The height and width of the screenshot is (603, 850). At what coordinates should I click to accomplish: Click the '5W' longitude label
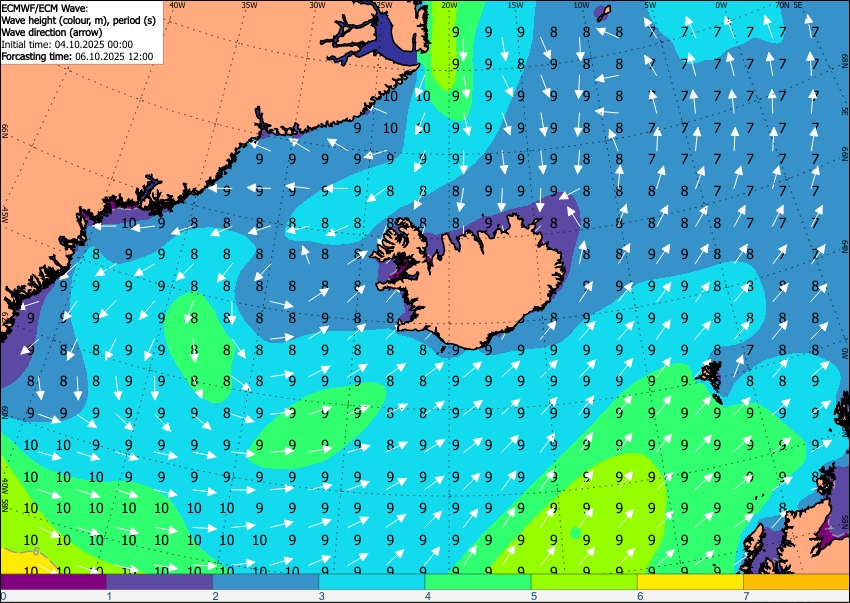(x=651, y=5)
